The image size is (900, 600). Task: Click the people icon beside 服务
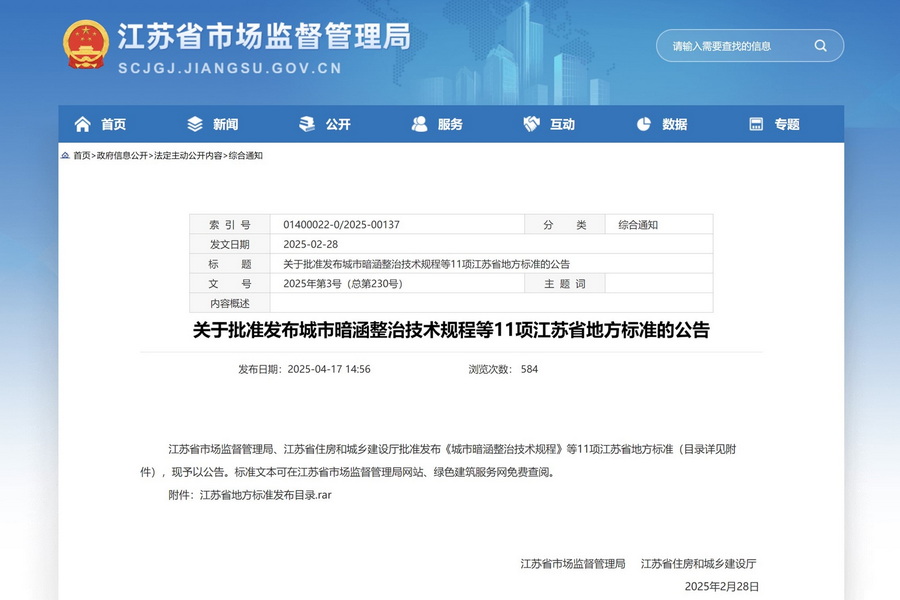pos(420,124)
